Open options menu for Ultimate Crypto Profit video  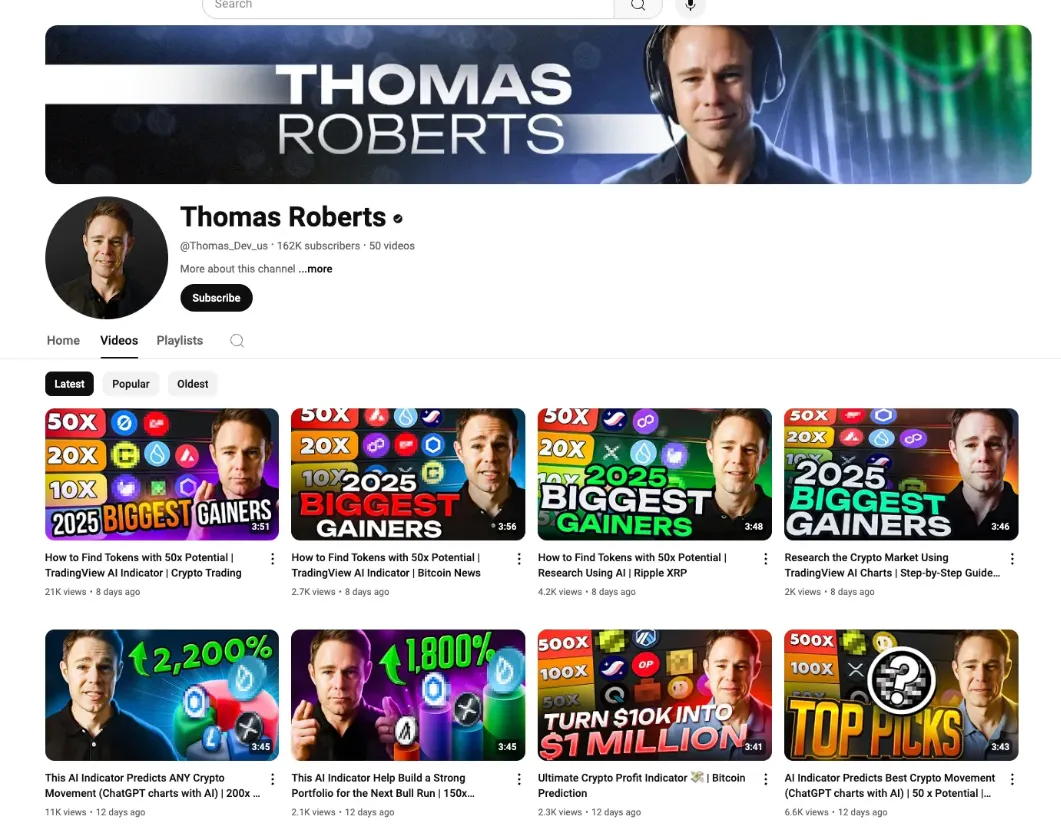765,779
